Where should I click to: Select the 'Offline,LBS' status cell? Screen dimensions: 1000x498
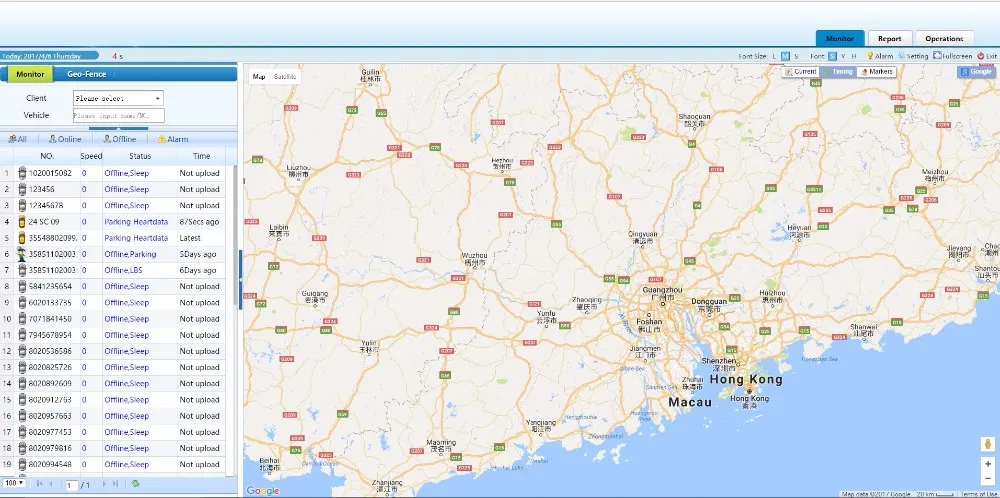tap(123, 270)
